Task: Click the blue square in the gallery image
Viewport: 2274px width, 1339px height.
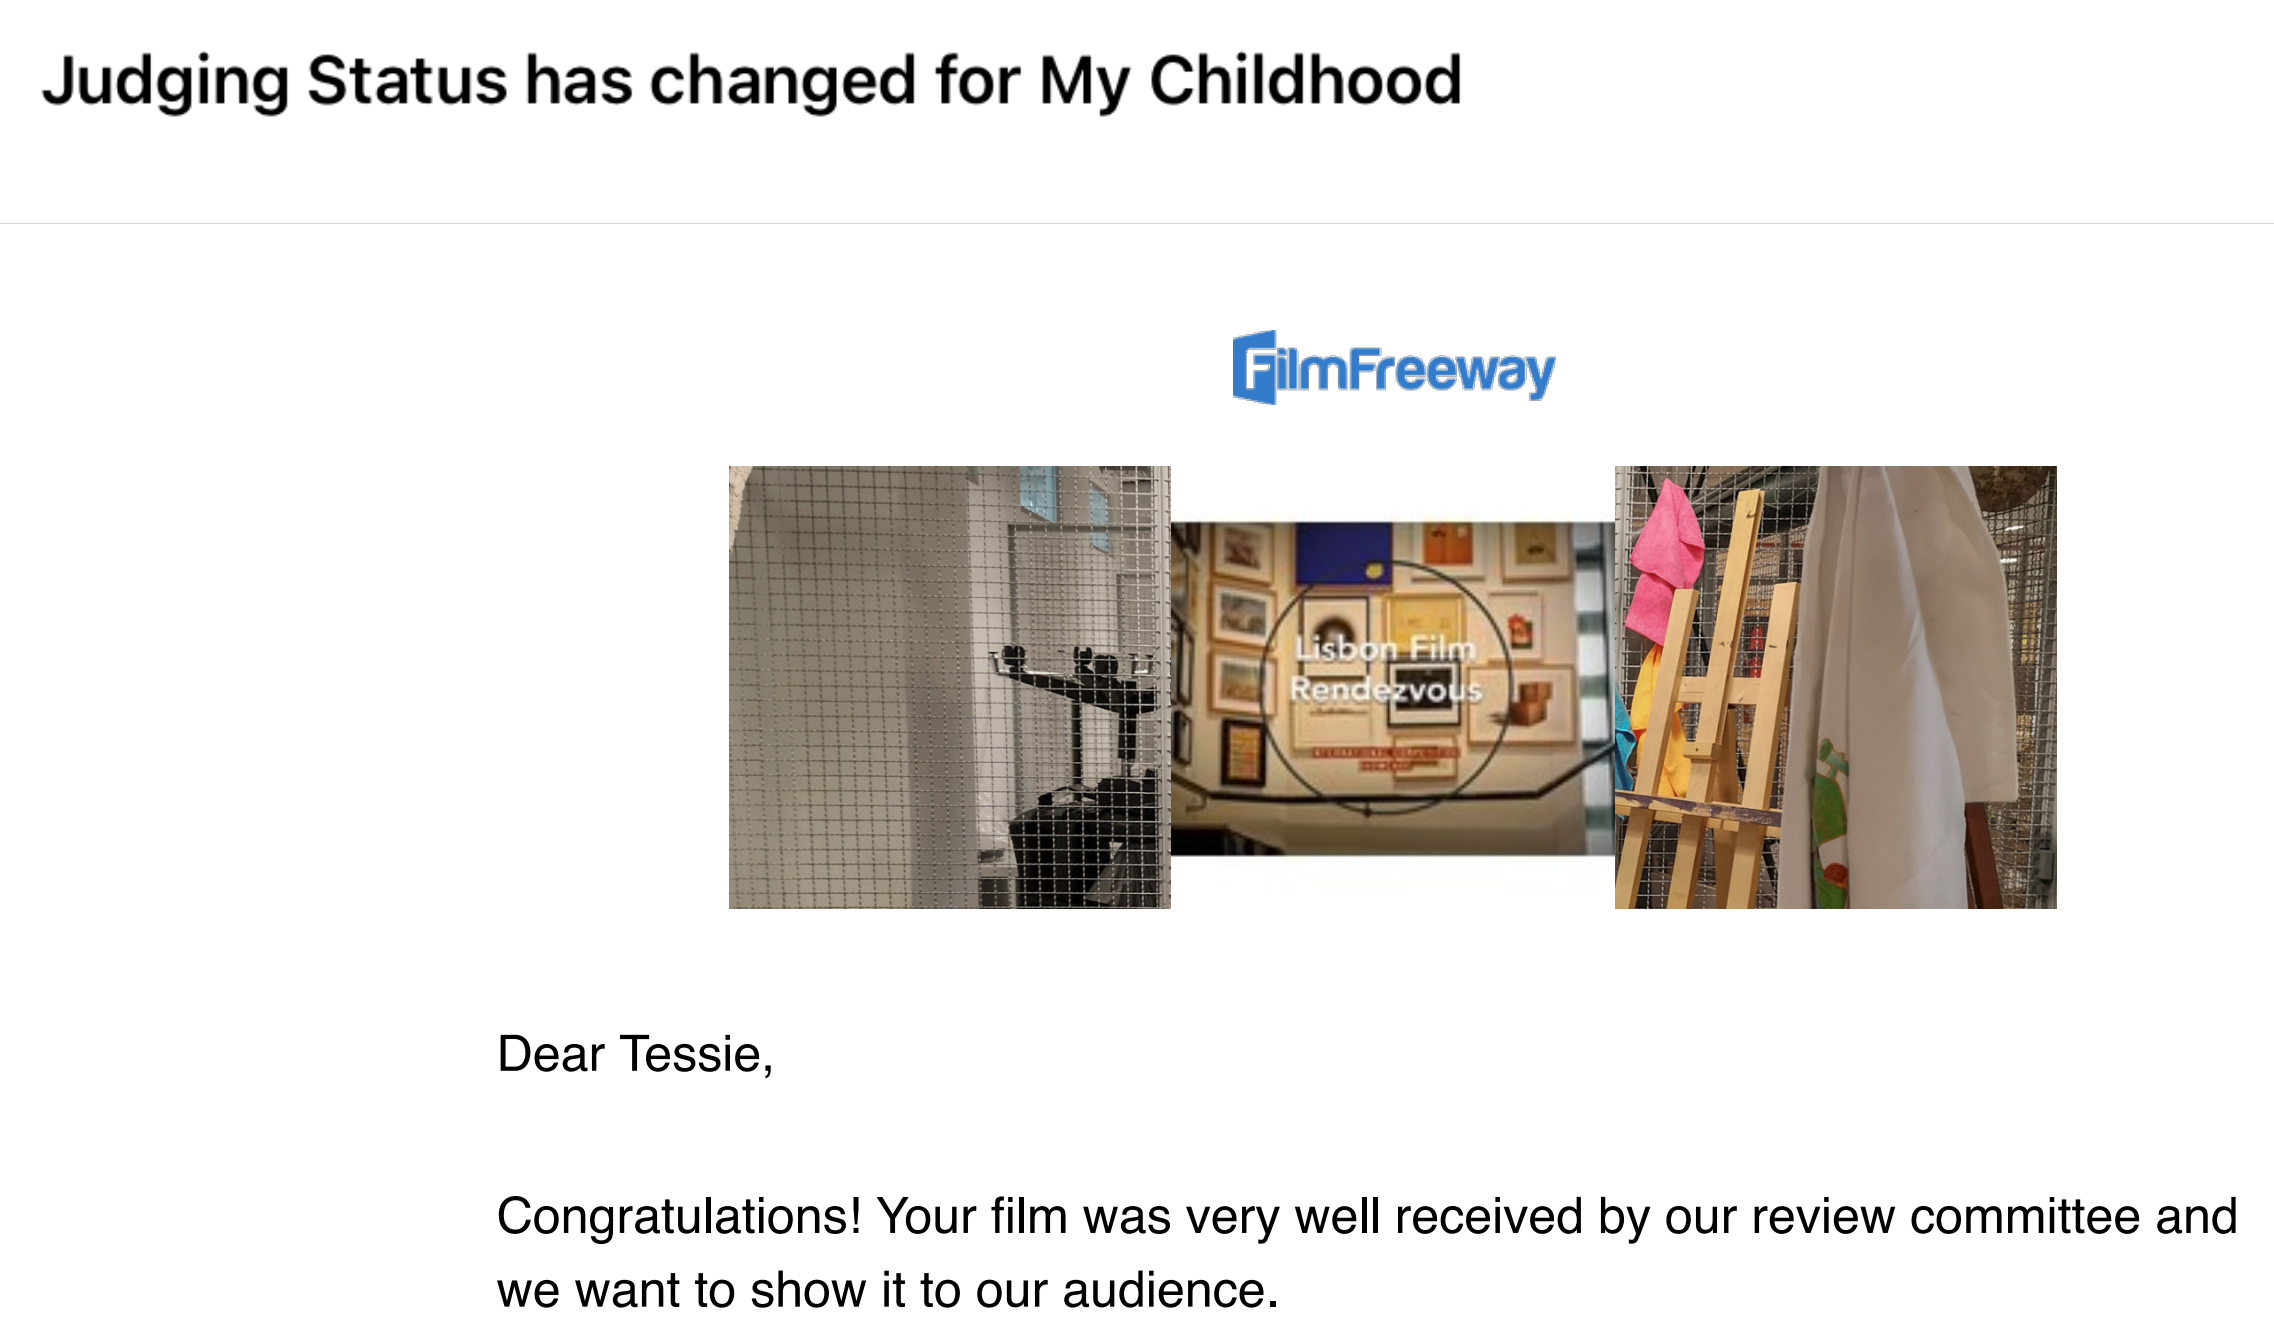Action: [x=1343, y=553]
